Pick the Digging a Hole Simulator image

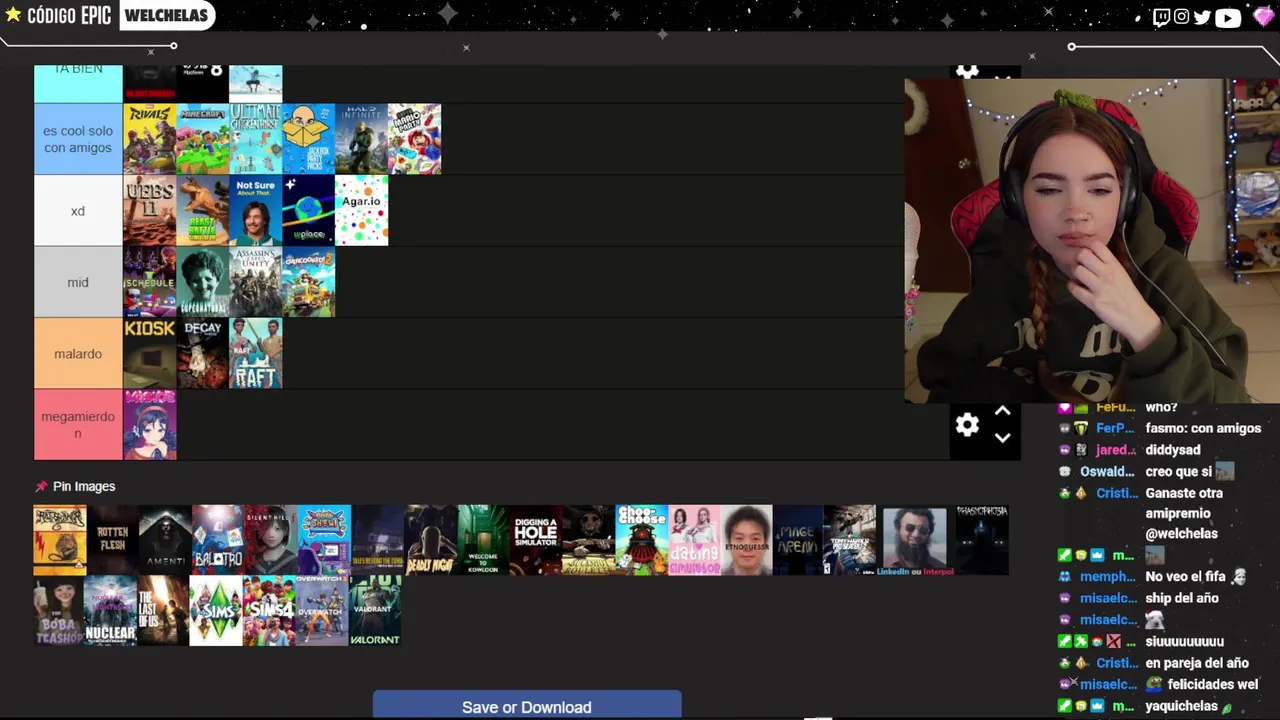(x=536, y=540)
